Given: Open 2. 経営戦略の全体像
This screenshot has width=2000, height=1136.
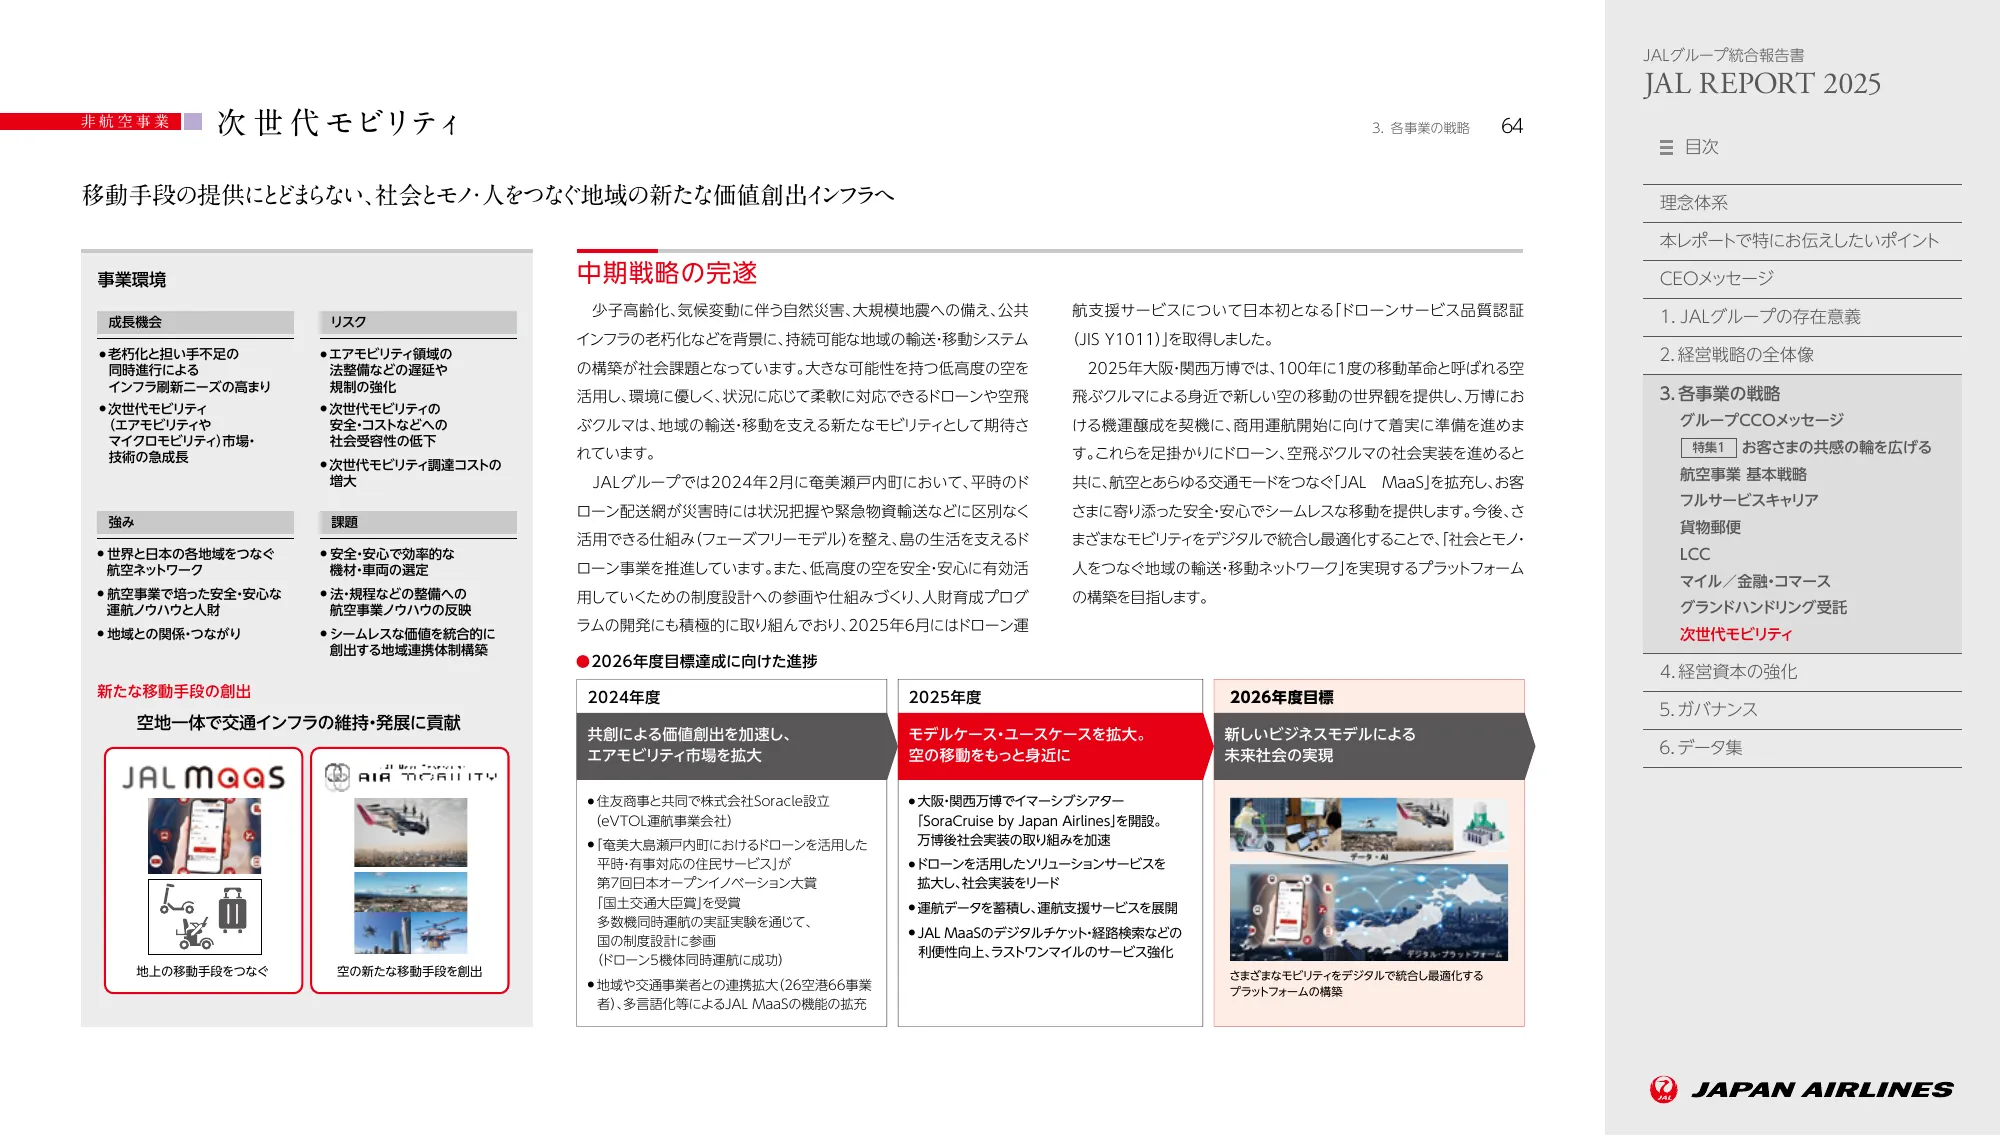Looking at the screenshot, I should point(1802,355).
